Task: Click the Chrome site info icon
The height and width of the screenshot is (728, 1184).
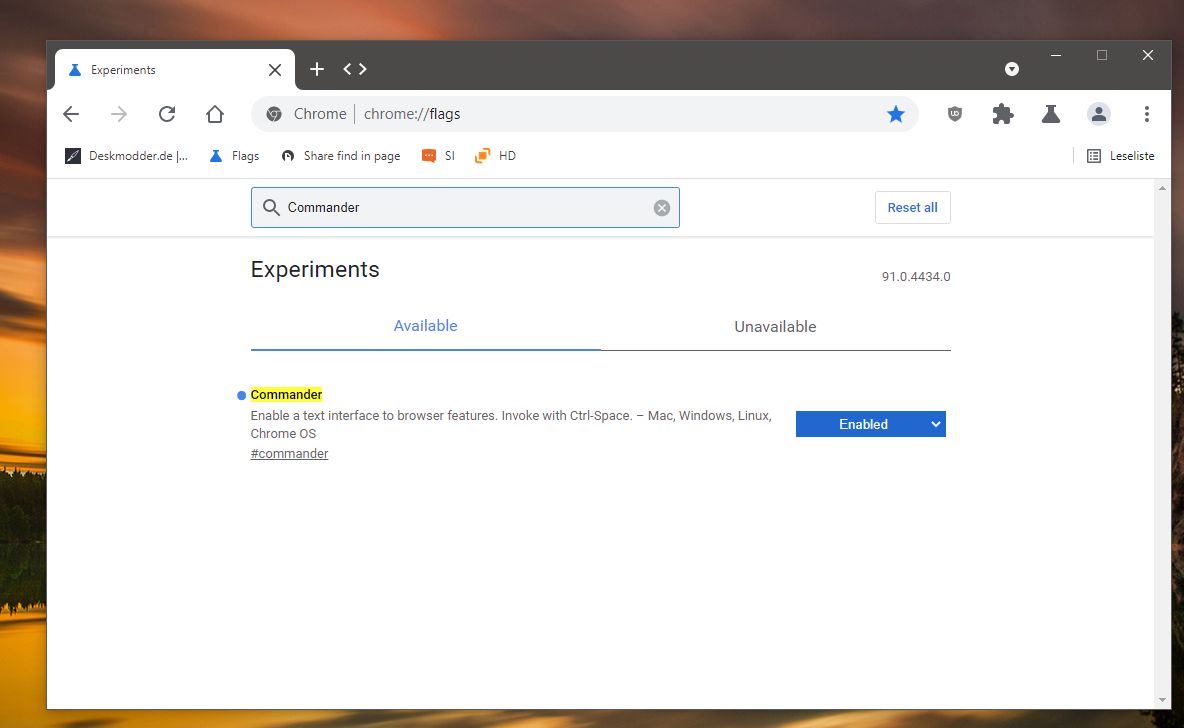Action: (x=274, y=114)
